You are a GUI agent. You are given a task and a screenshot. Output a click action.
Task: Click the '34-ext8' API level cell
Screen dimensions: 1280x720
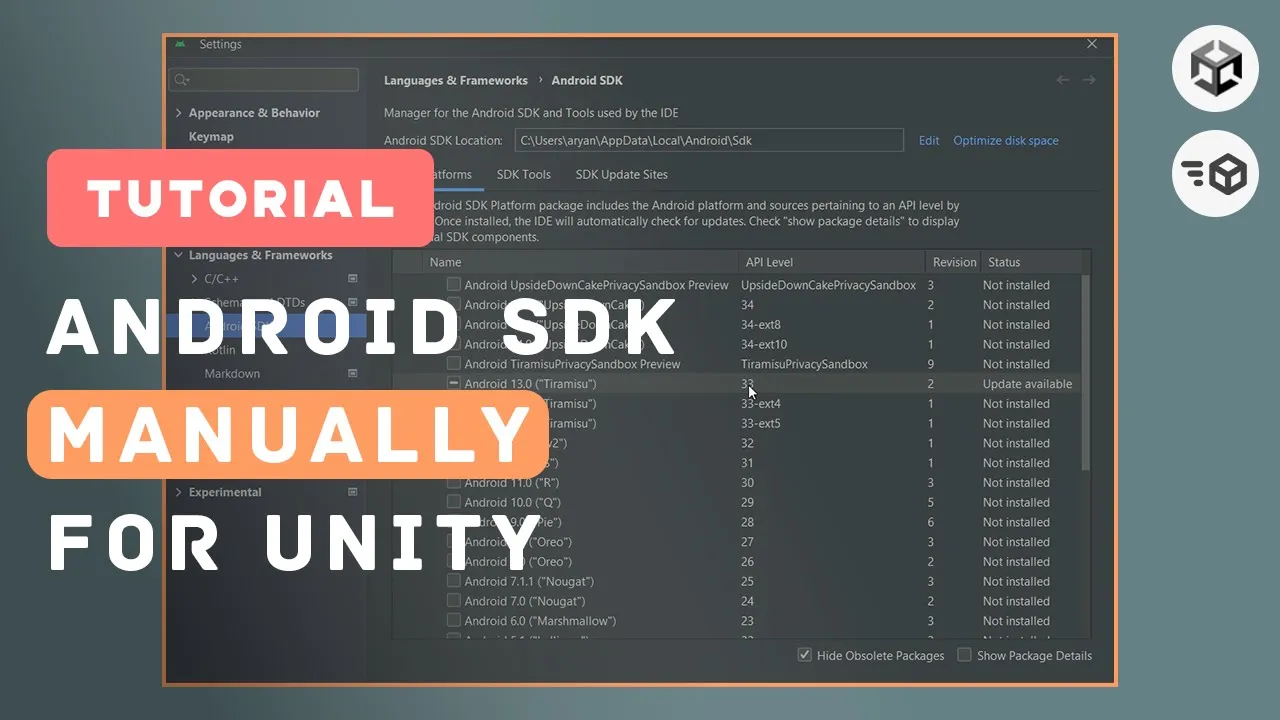(761, 325)
